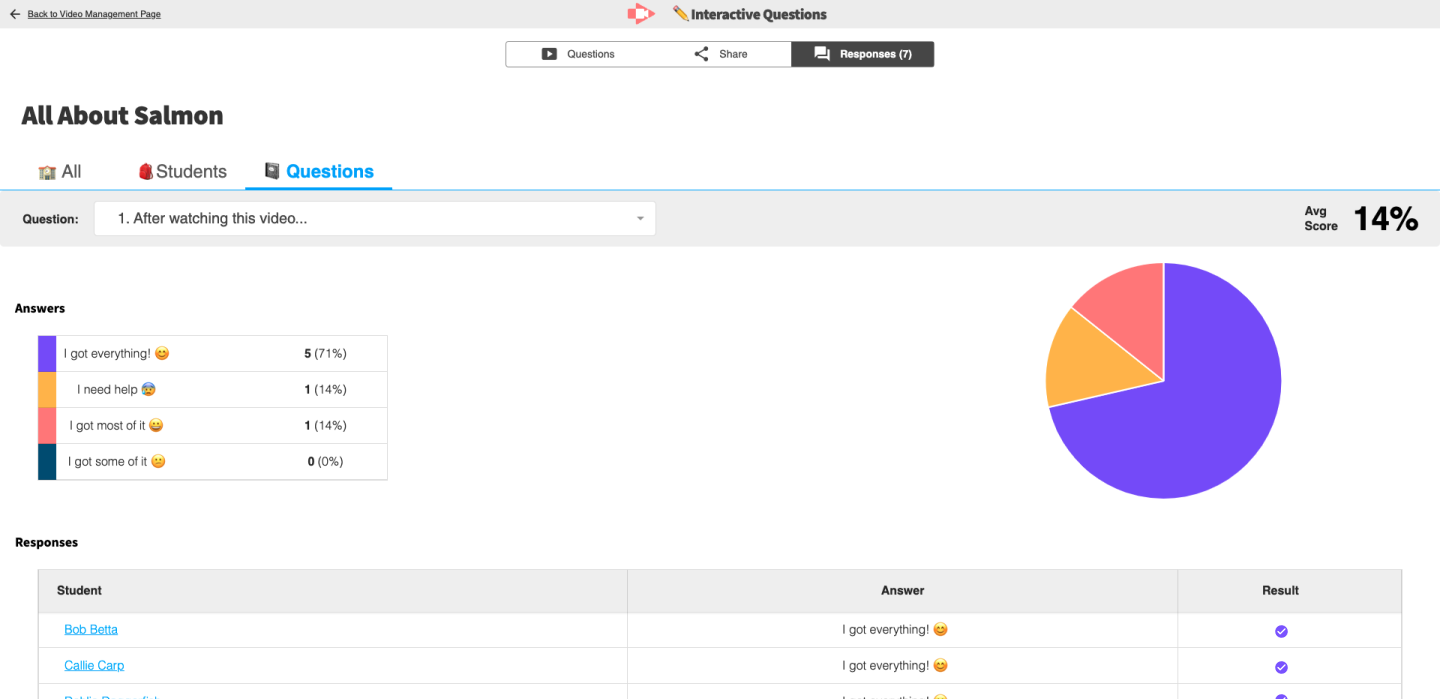This screenshot has width=1440, height=699.
Task: Click the school building icon on All tab
Action: 47,172
